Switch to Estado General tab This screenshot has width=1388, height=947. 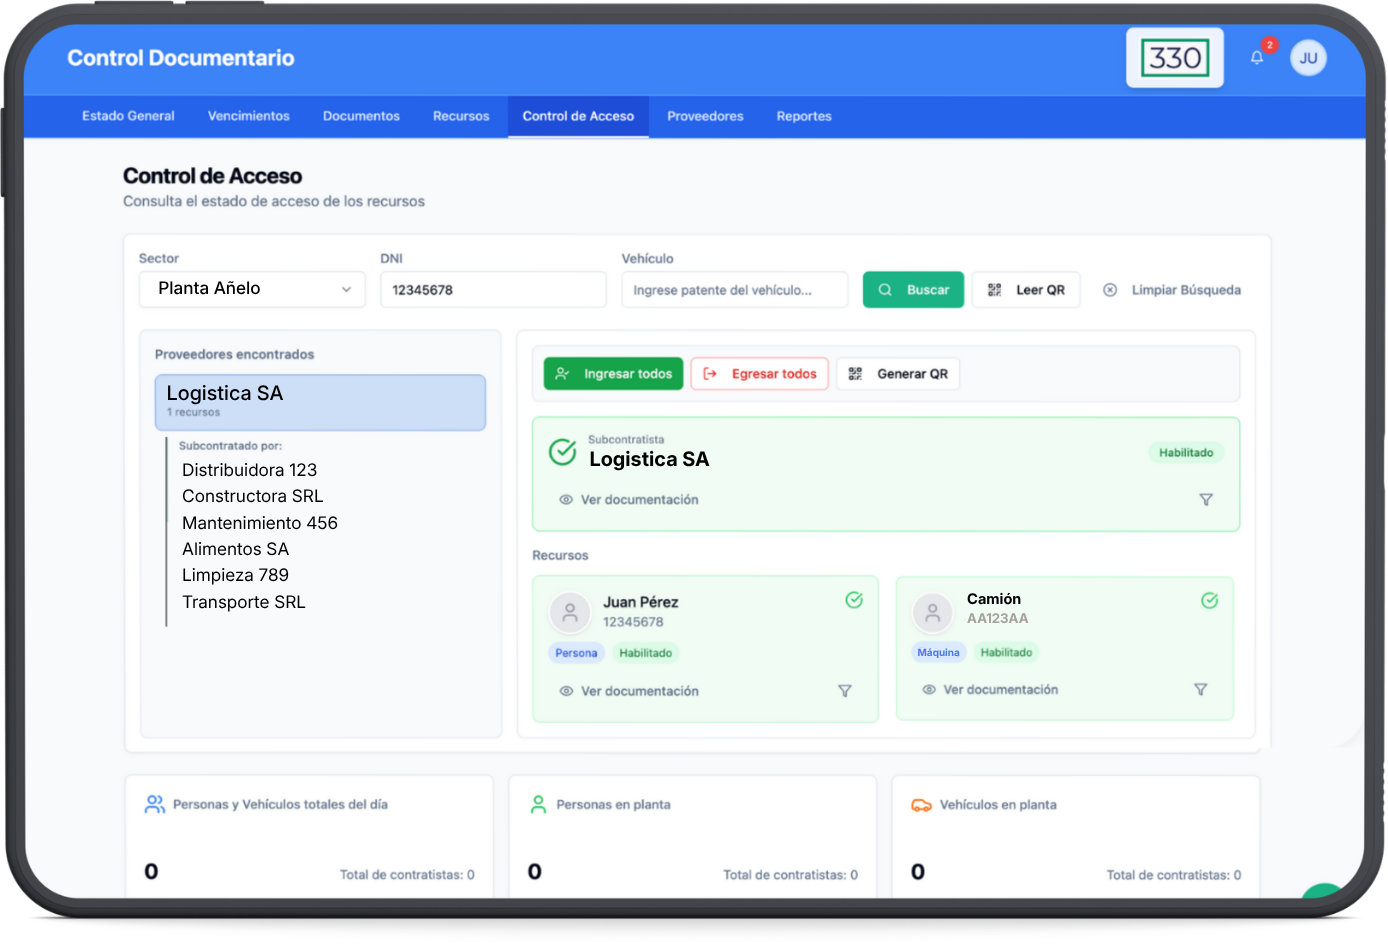(x=128, y=116)
